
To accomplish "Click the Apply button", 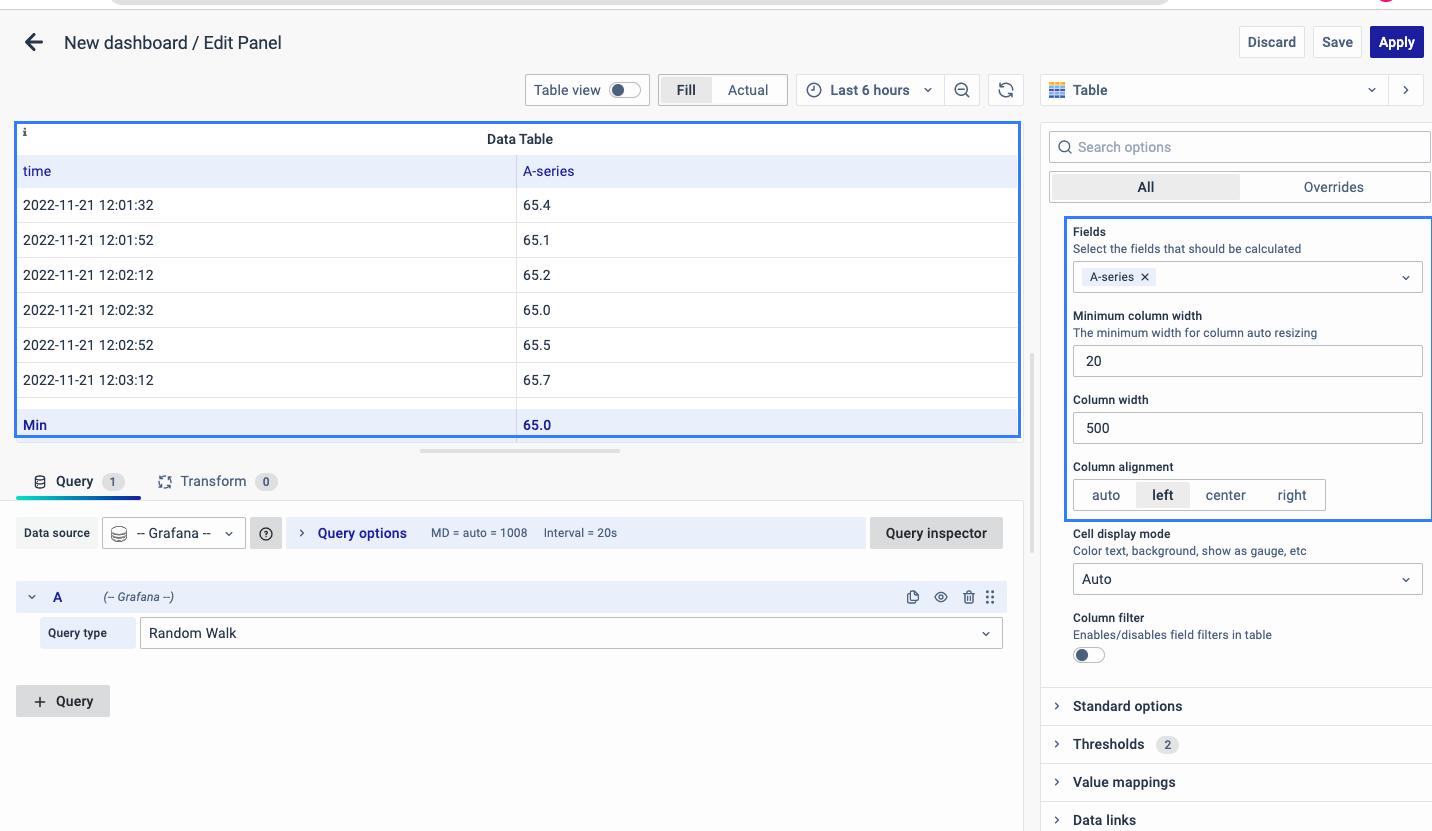I will [x=1396, y=42].
